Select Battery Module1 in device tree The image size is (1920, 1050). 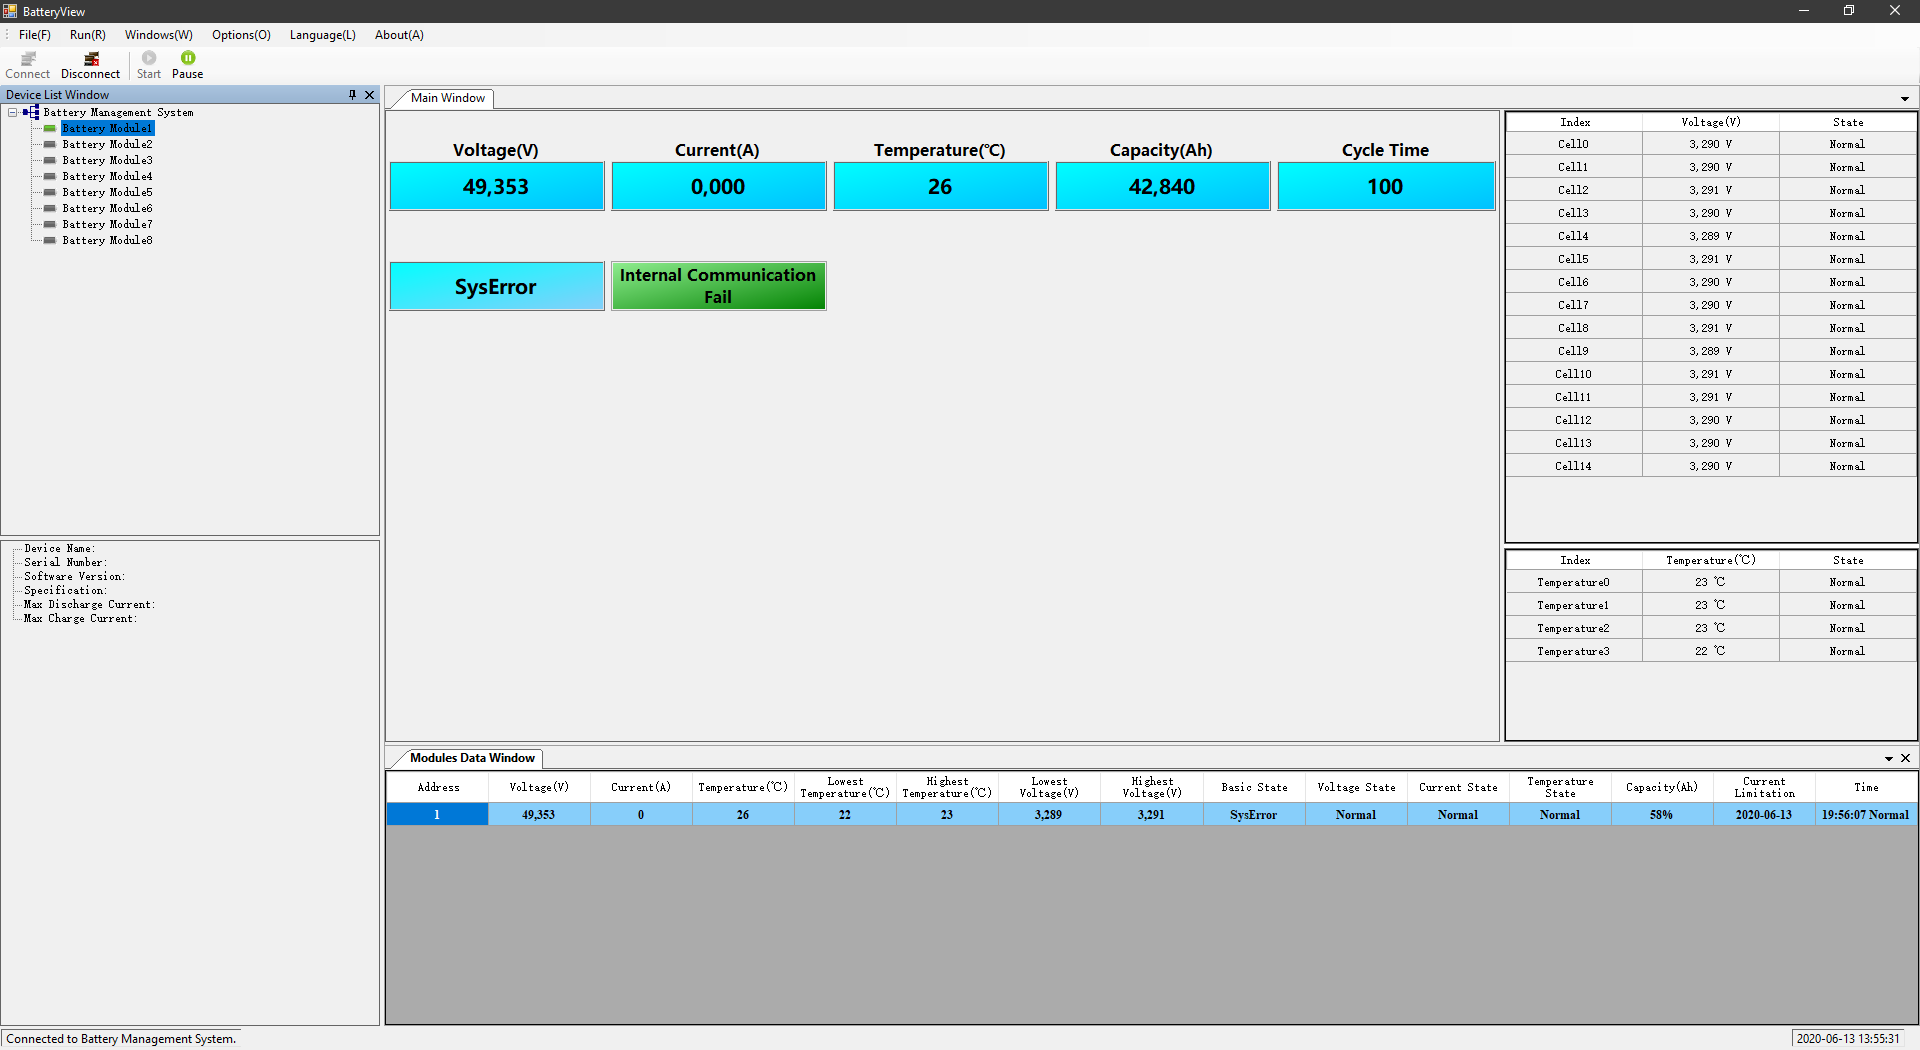point(107,129)
